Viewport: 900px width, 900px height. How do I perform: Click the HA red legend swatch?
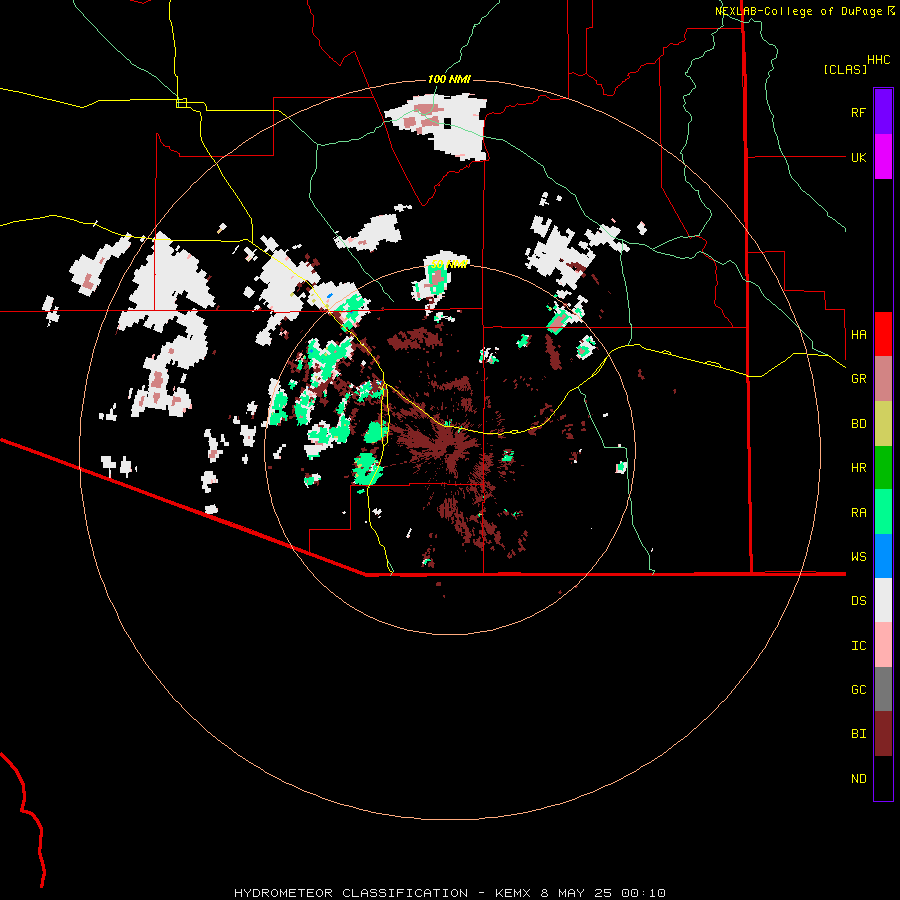pyautogui.click(x=883, y=334)
